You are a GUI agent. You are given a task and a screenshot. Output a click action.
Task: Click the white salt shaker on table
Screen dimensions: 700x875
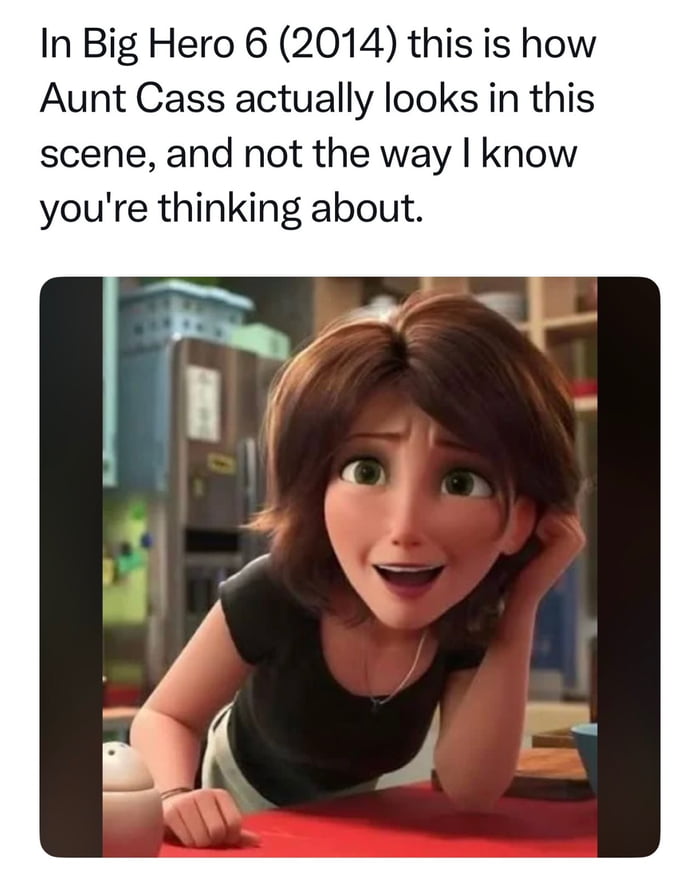(x=131, y=798)
